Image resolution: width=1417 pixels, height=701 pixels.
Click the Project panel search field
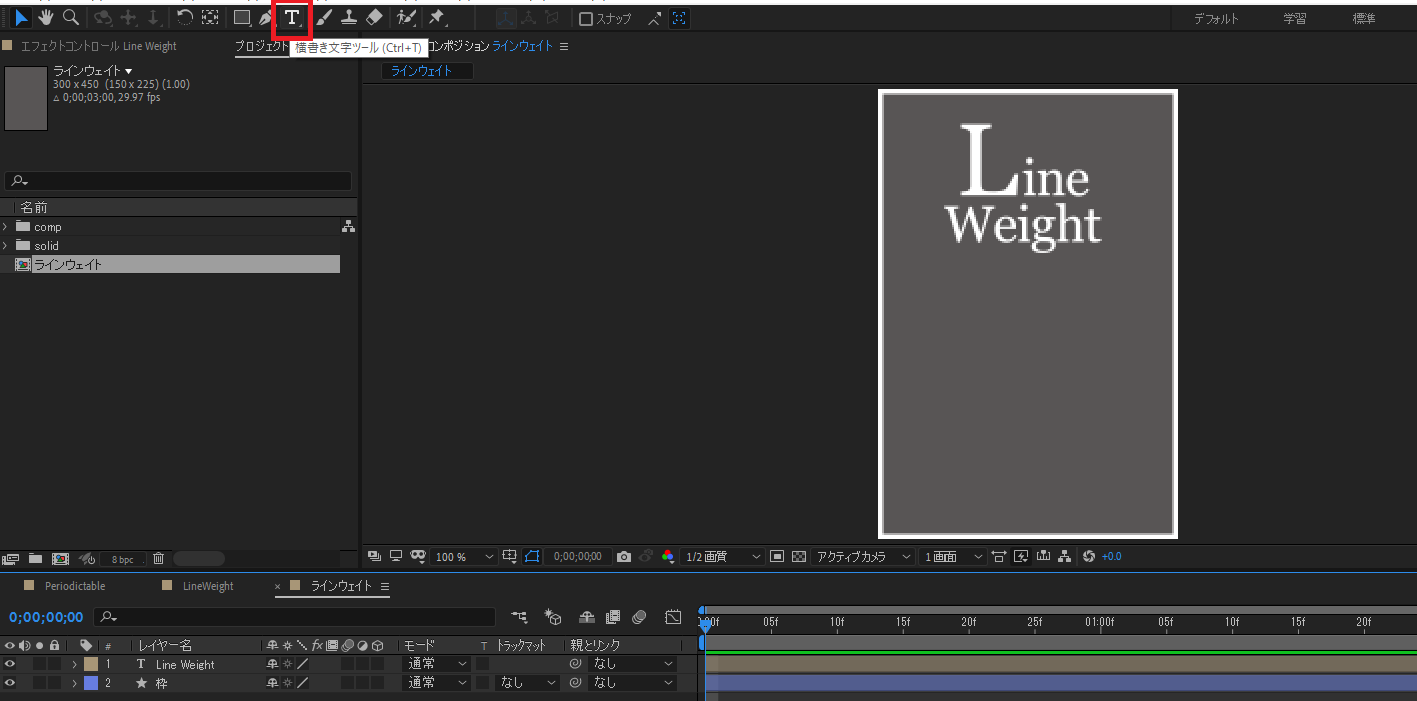[x=178, y=181]
